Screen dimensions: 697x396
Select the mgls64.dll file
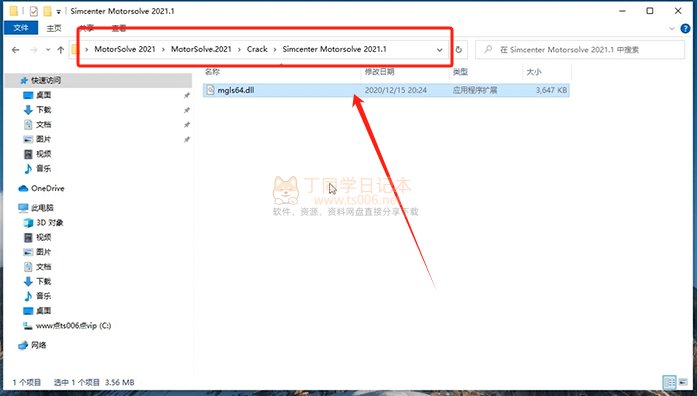click(386, 90)
